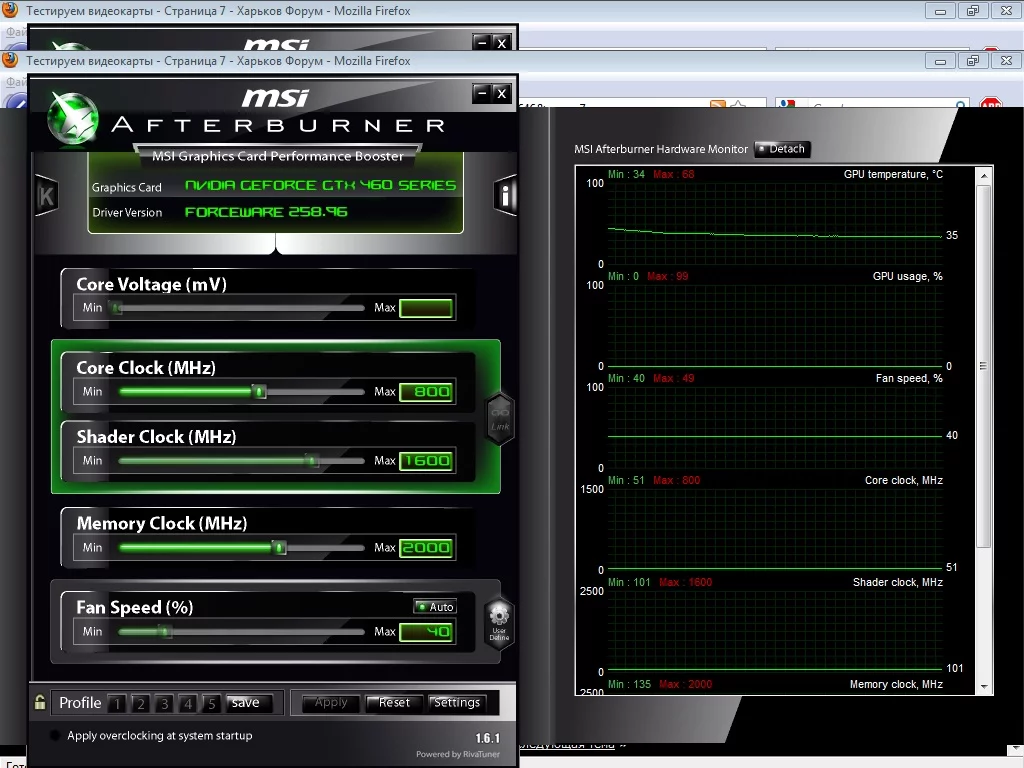Open the information 'i' side panel
The height and width of the screenshot is (768, 1024).
tap(506, 196)
